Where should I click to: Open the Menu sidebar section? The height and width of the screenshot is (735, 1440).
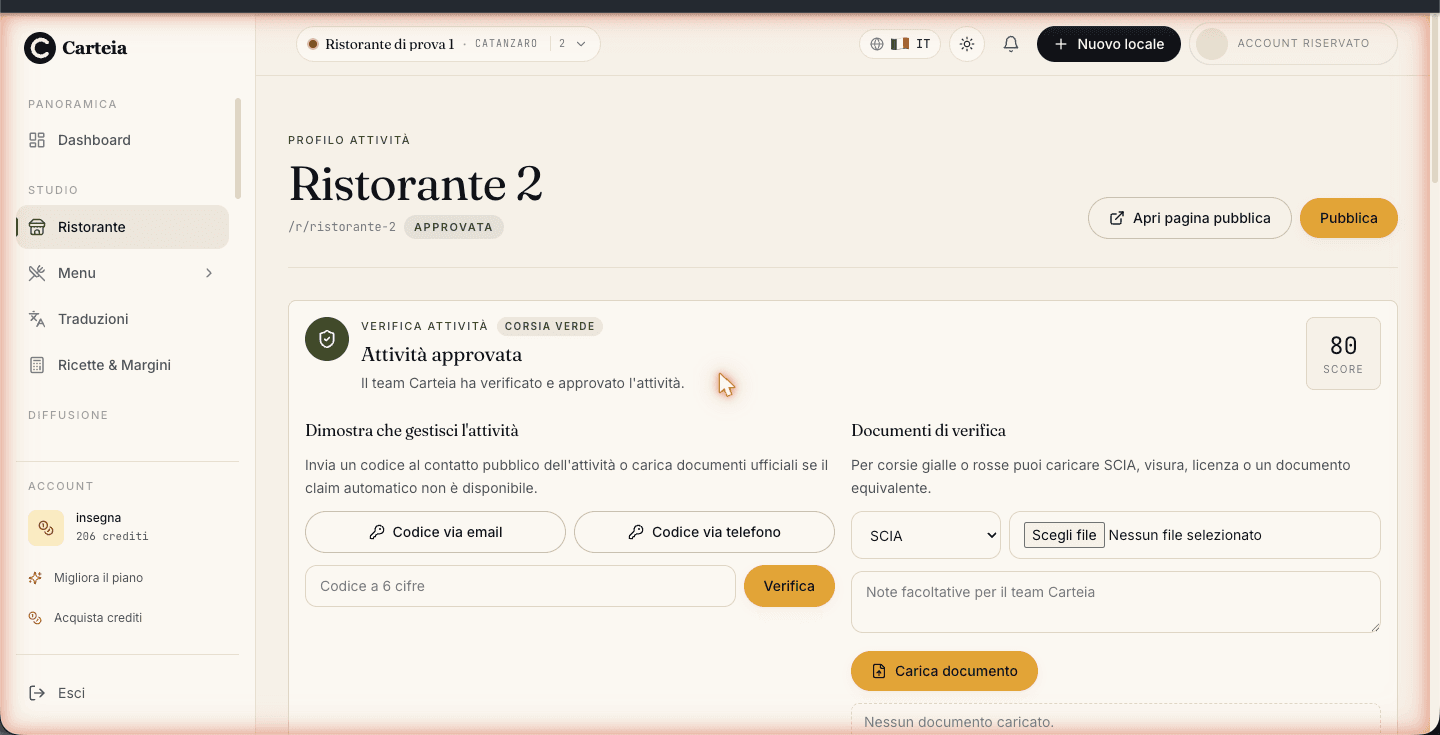tap(122, 273)
